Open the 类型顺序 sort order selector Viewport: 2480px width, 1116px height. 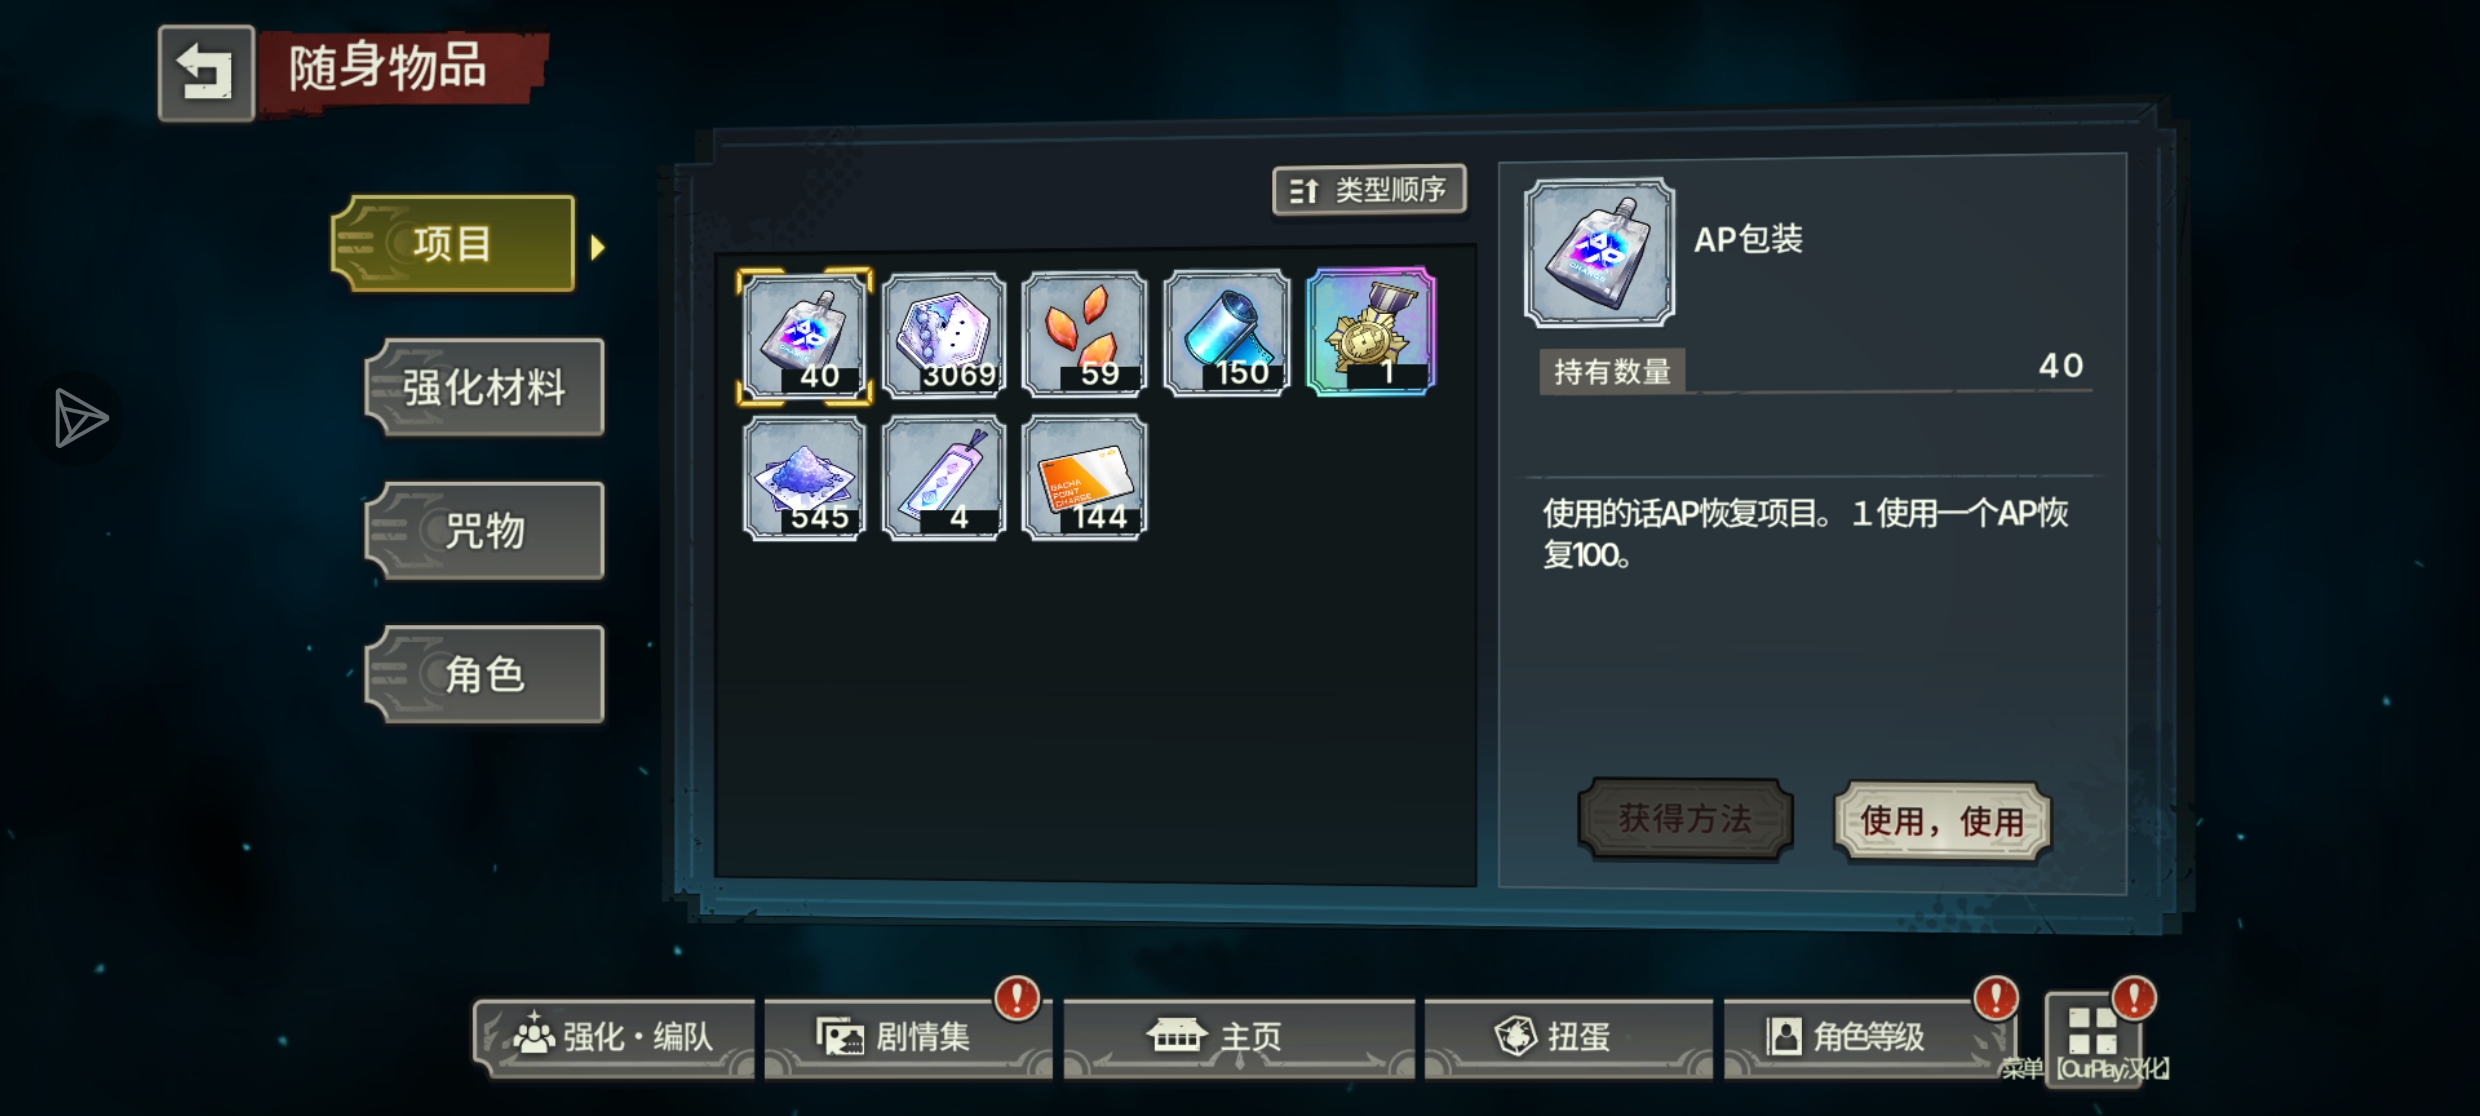[x=1369, y=190]
